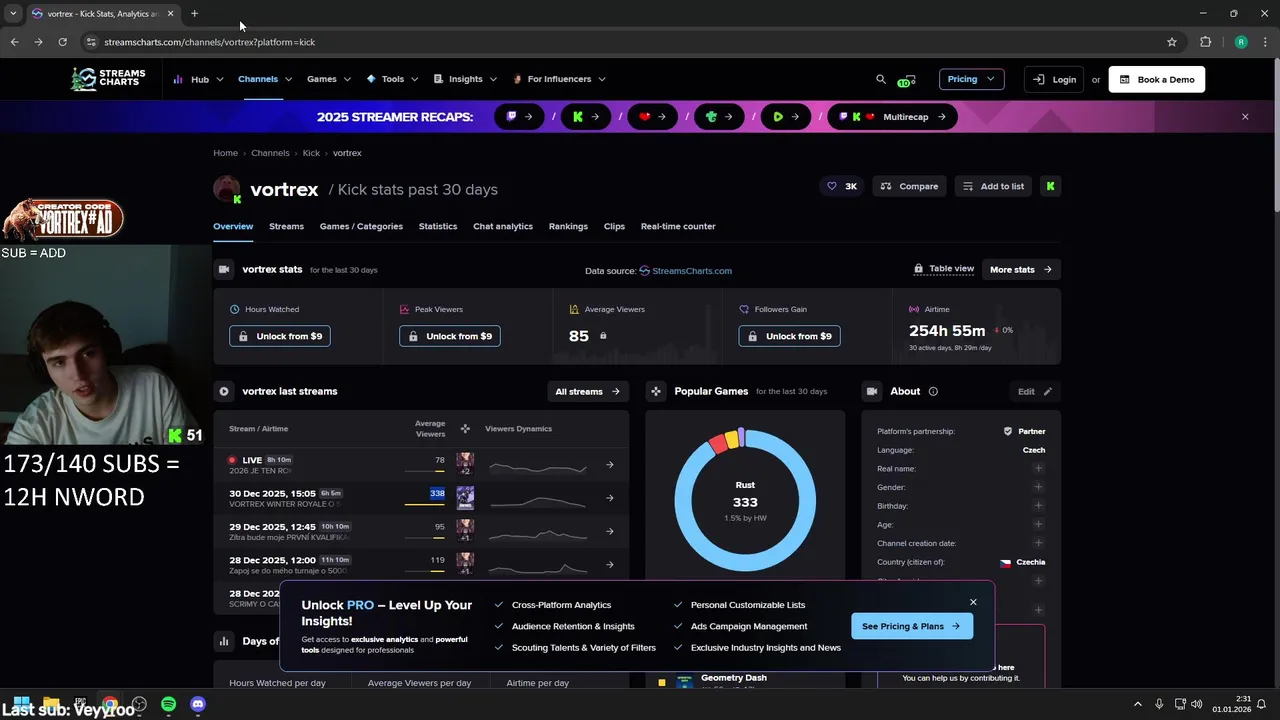The image size is (1280, 720).
Task: Open the Twitch streamer recap
Action: (x=519, y=117)
